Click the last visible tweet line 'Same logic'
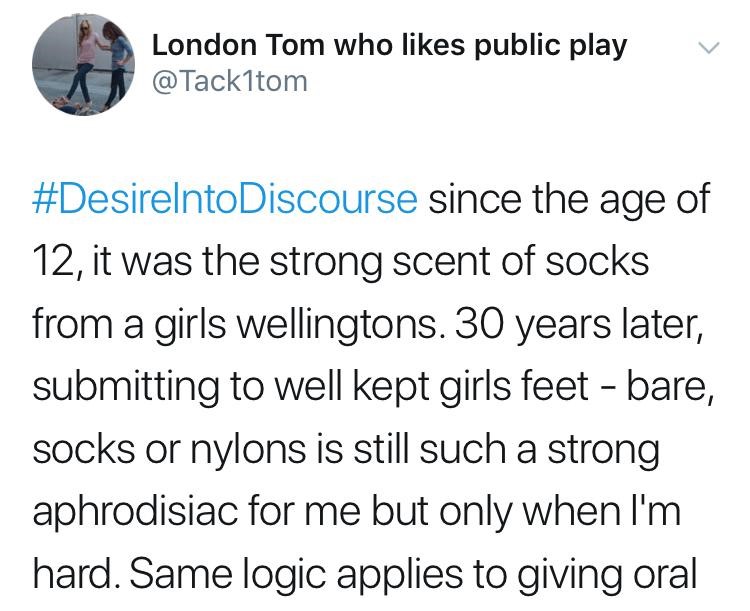The height and width of the screenshot is (611, 750). click(x=364, y=574)
